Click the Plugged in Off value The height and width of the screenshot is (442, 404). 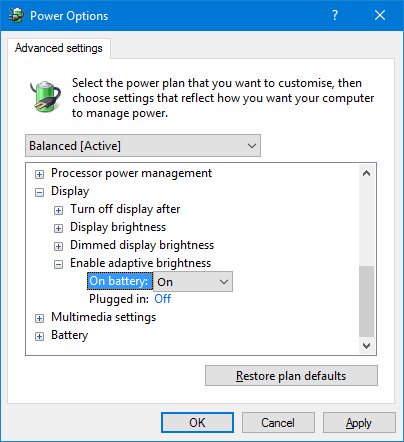(x=162, y=299)
